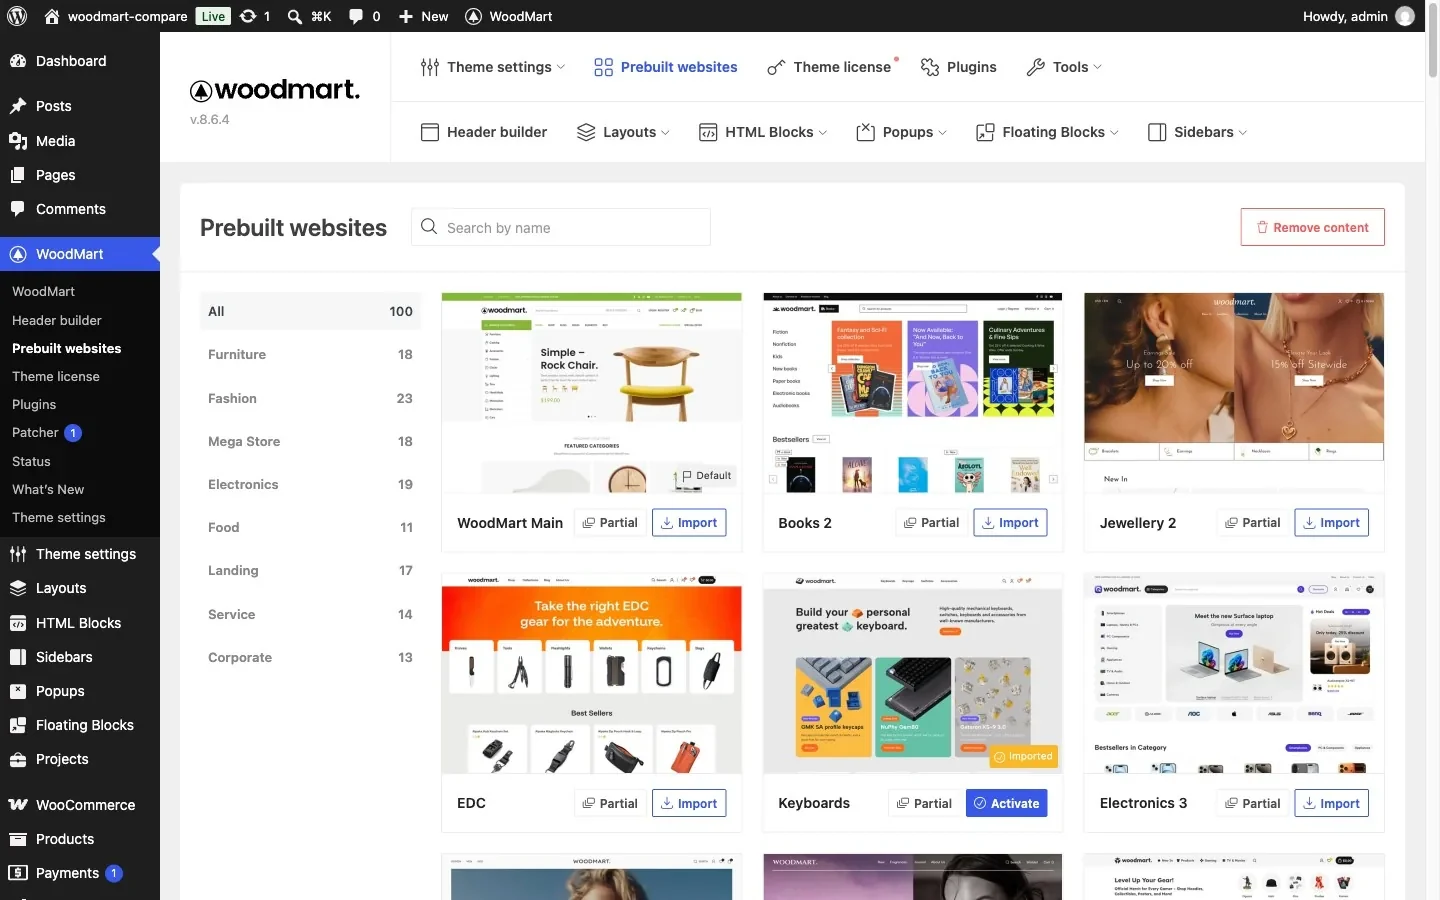Expand the Floating Blocks dropdown in toolbar
Image resolution: width=1440 pixels, height=900 pixels.
coord(1047,132)
